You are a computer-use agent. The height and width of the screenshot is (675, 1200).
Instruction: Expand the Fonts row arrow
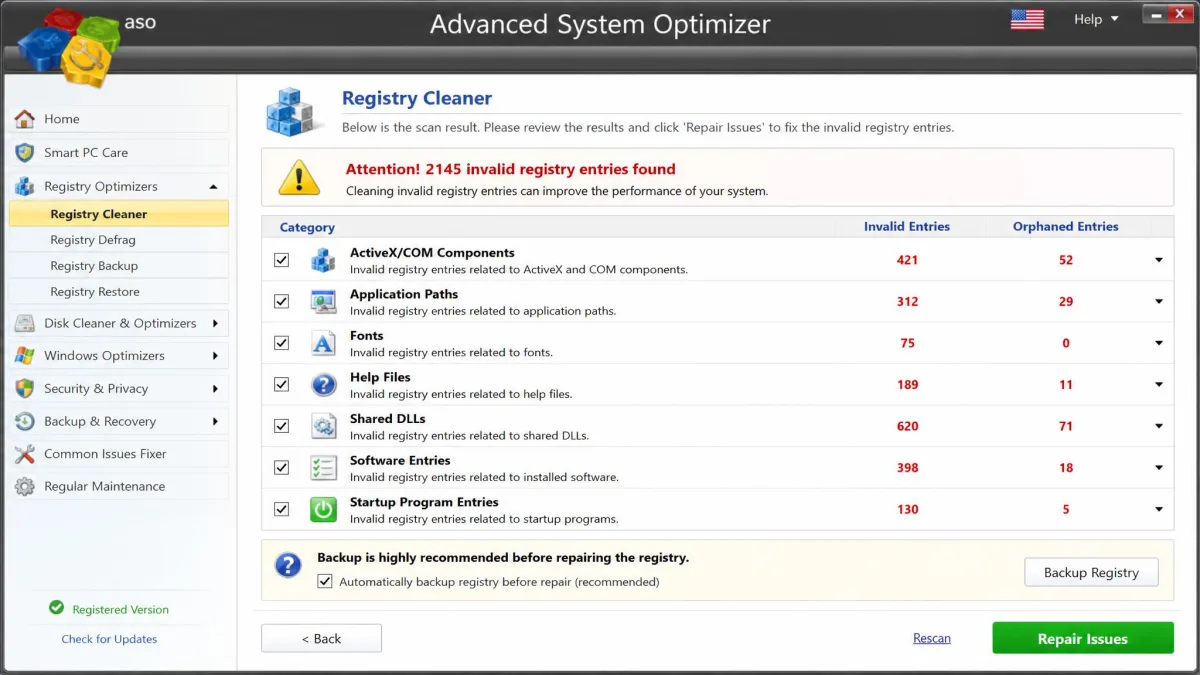tap(1159, 343)
